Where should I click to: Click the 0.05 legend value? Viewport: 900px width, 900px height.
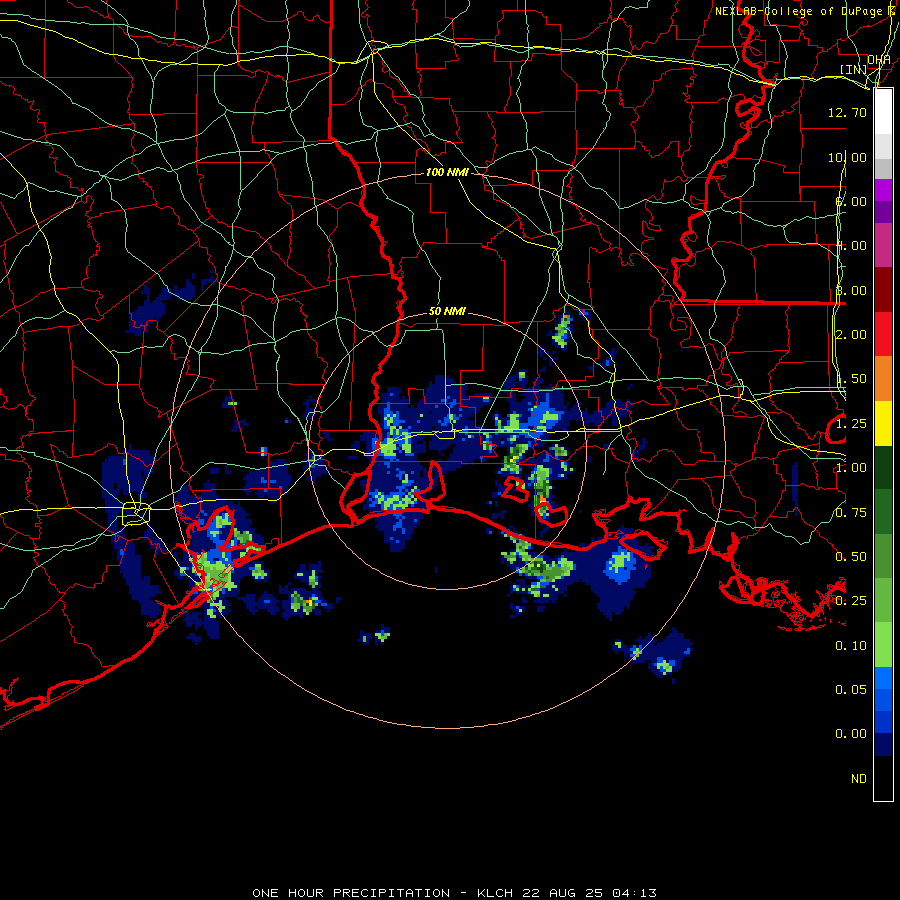coord(851,690)
